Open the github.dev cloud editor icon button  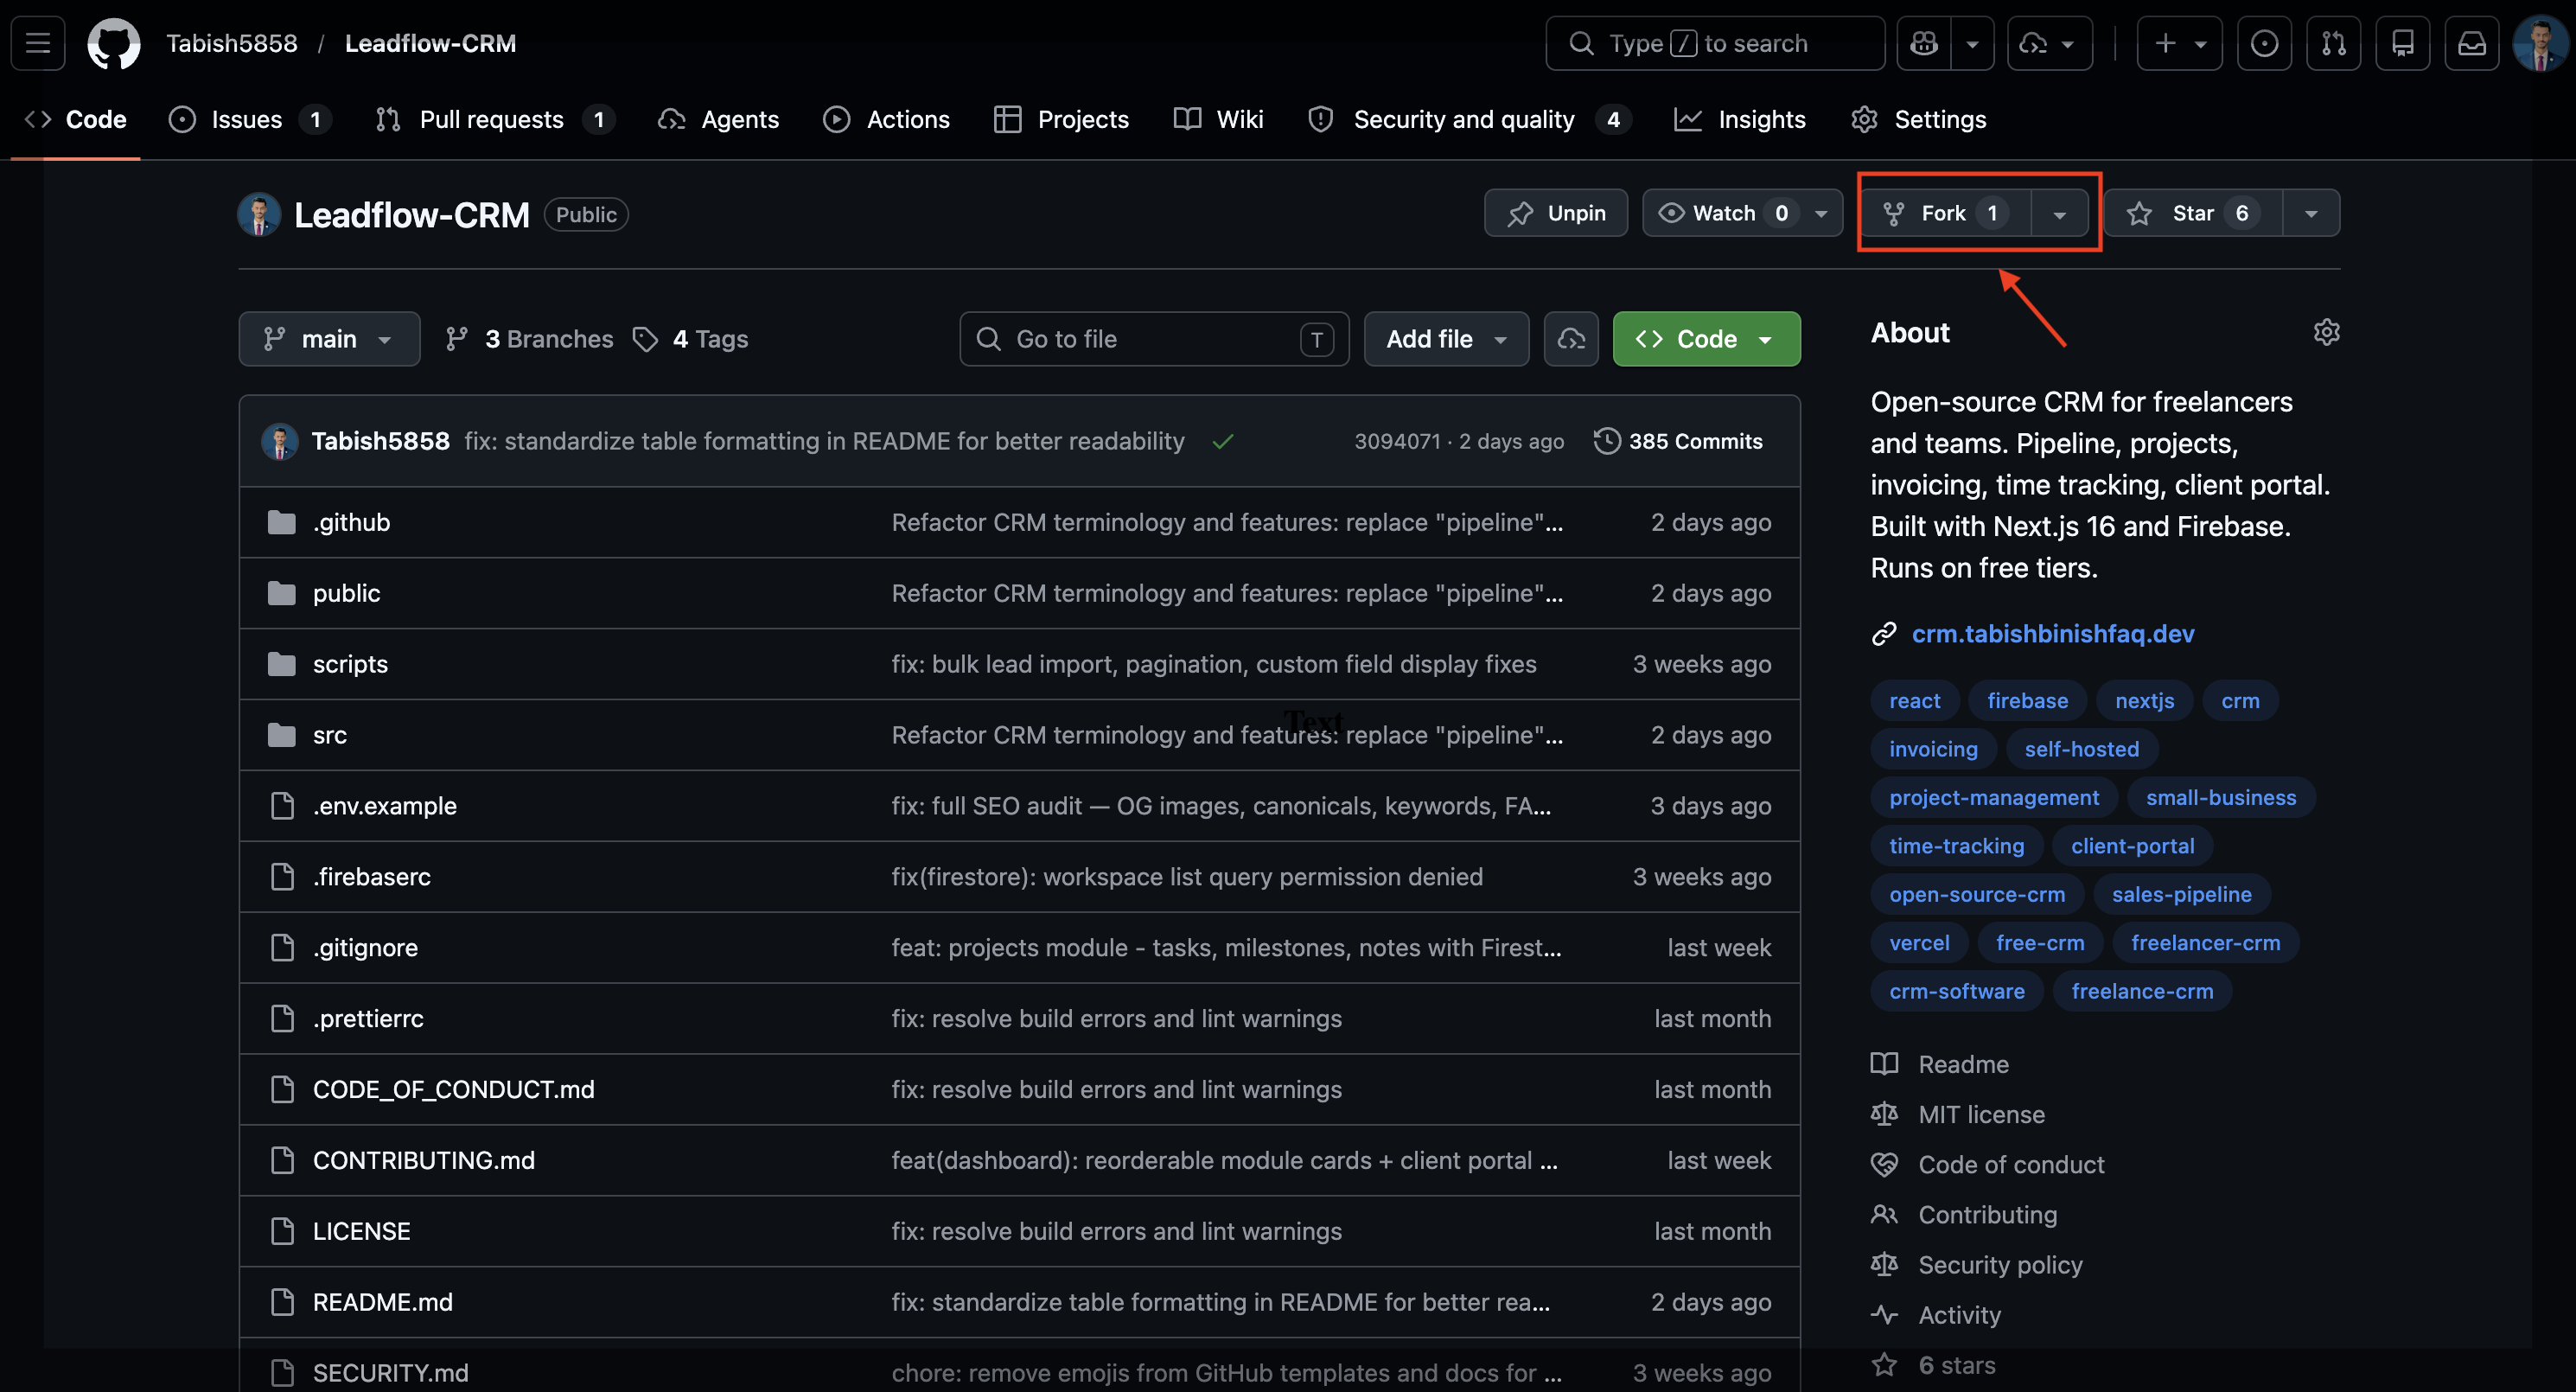1570,339
